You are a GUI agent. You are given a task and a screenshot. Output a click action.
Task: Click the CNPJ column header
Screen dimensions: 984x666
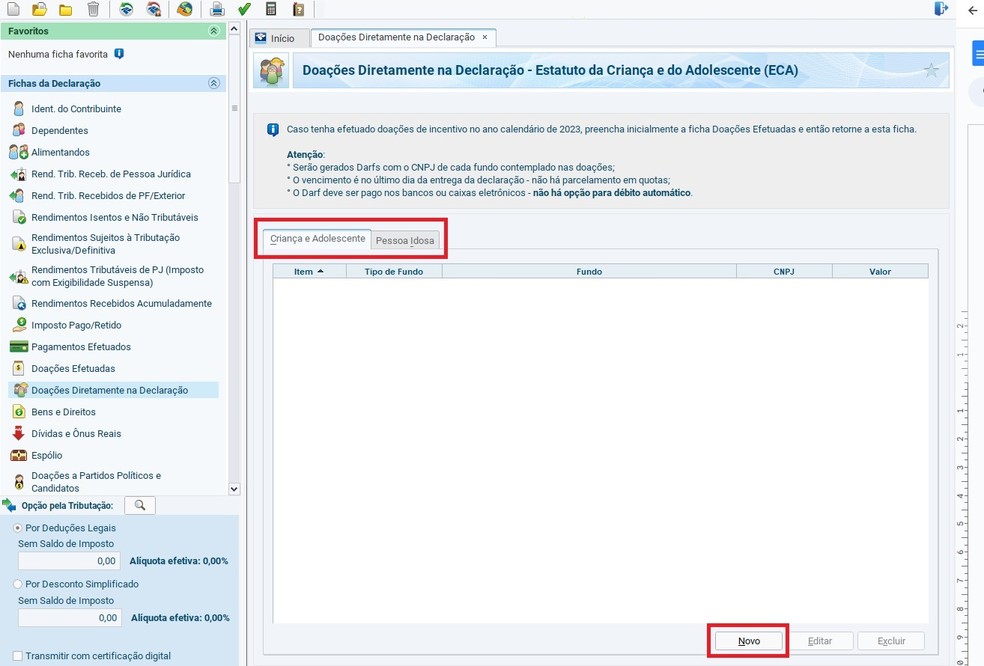tap(784, 272)
